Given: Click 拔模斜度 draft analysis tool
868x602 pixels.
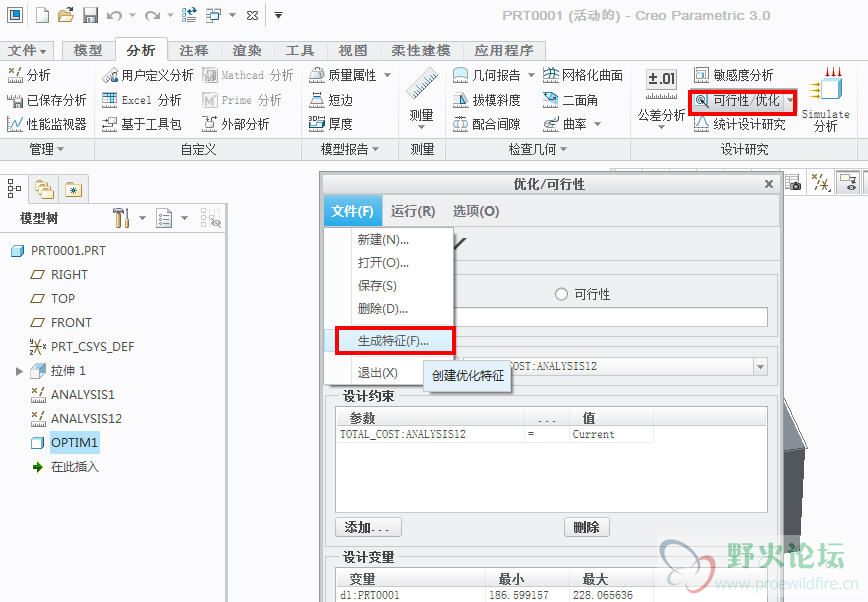Looking at the screenshot, I should [x=487, y=100].
